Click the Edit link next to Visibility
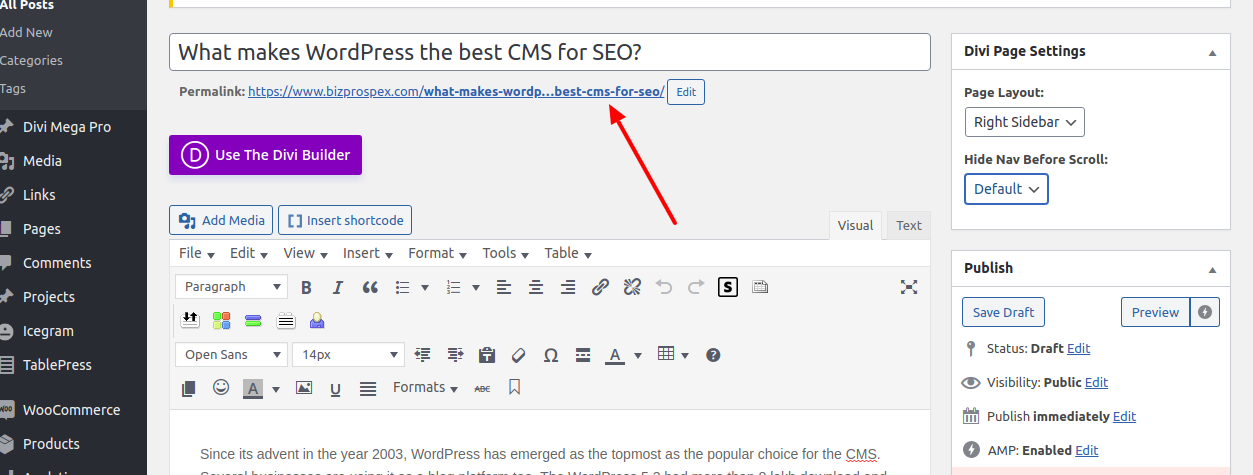The width and height of the screenshot is (1253, 475). 1096,383
